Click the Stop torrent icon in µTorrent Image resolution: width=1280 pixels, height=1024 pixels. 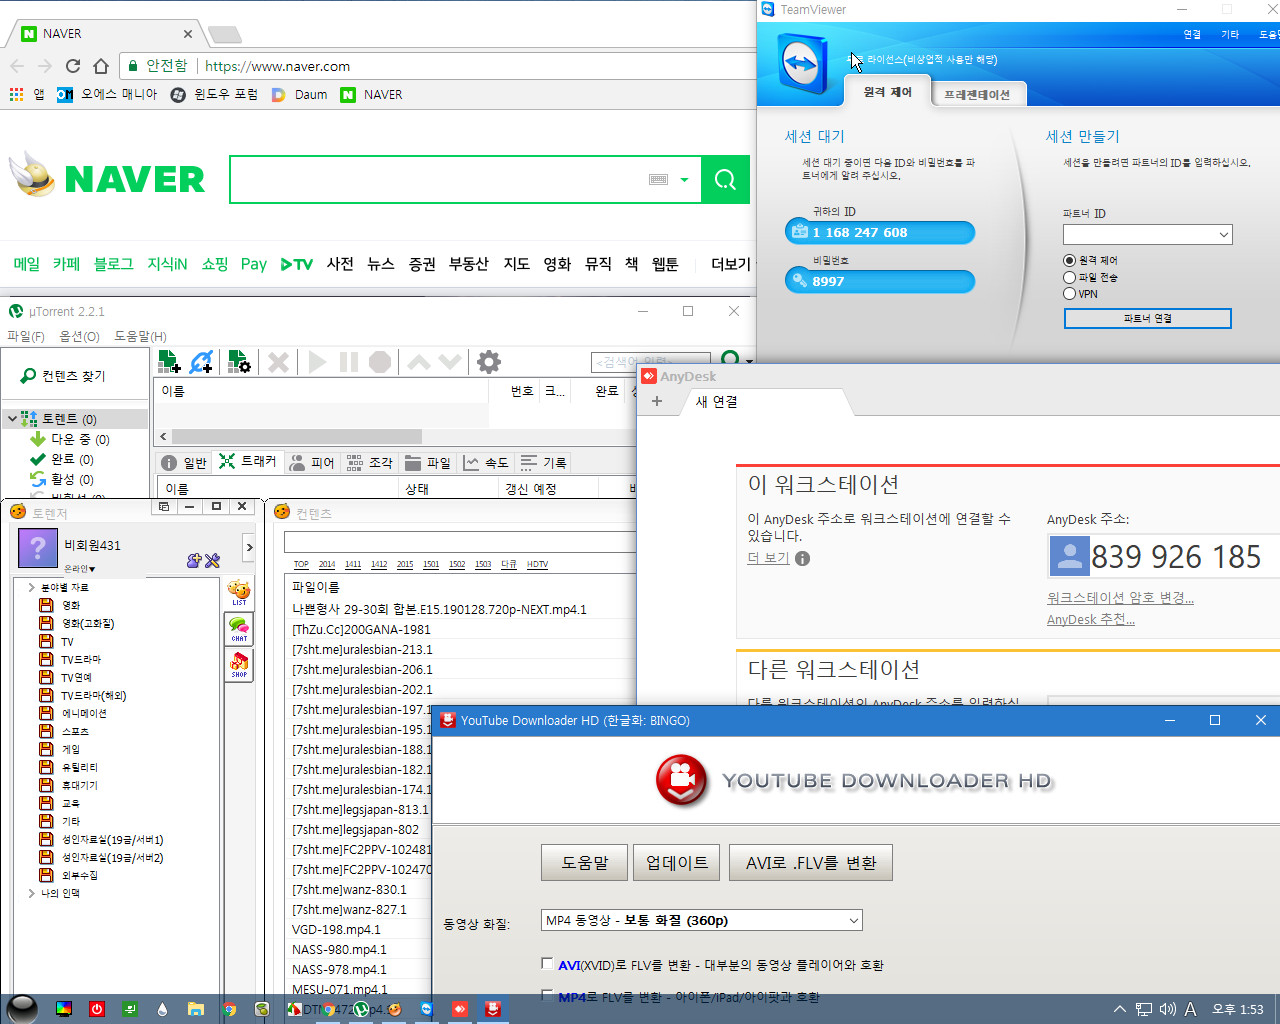(379, 362)
